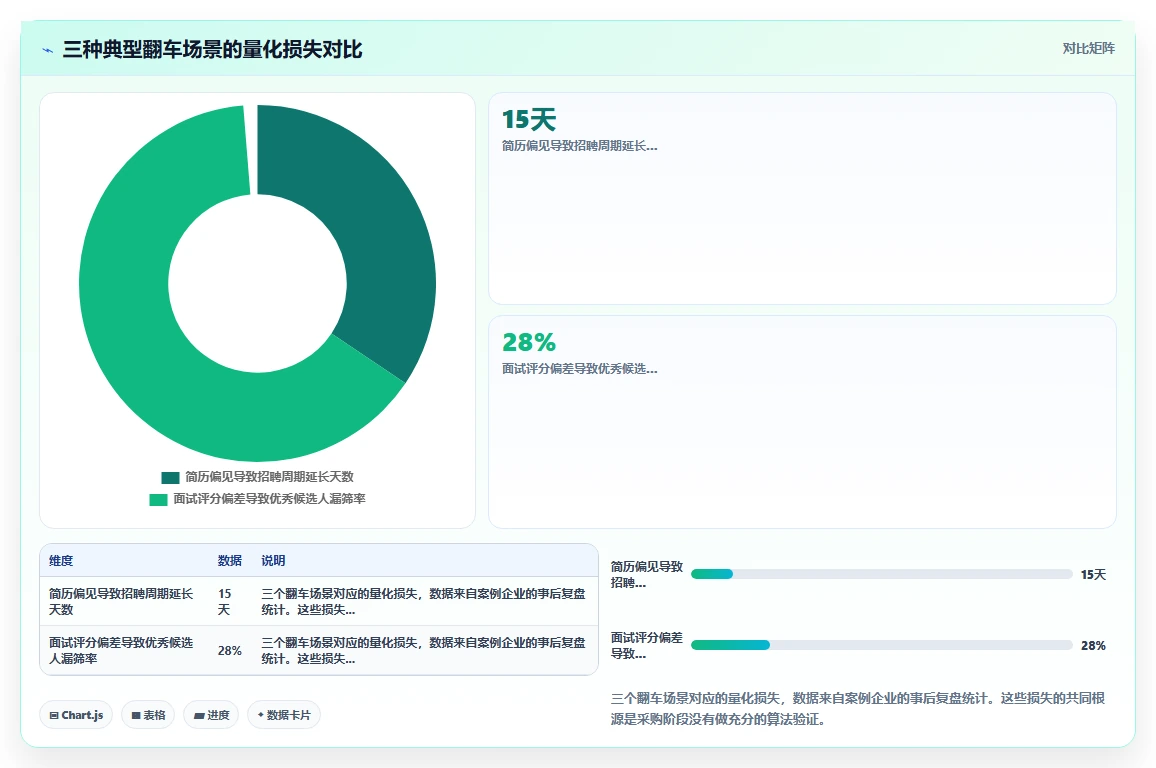Click the lightning icon beside the title
The width and height of the screenshot is (1156, 768).
[x=48, y=50]
